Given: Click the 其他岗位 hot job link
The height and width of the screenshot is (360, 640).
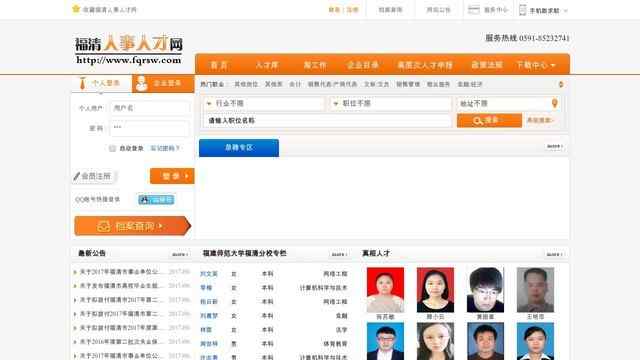Looking at the screenshot, I should [x=246, y=84].
